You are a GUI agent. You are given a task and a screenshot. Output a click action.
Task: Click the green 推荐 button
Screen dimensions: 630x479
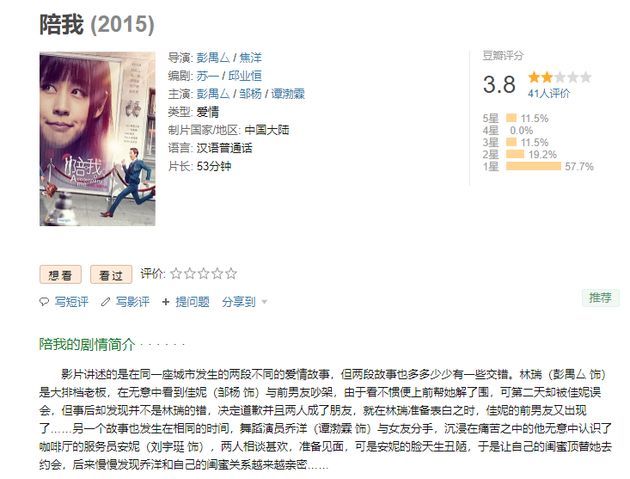600,298
